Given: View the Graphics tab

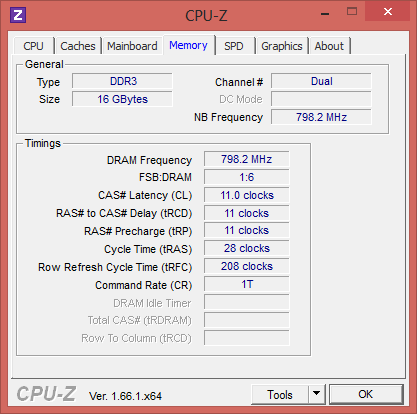Looking at the screenshot, I should tap(282, 46).
